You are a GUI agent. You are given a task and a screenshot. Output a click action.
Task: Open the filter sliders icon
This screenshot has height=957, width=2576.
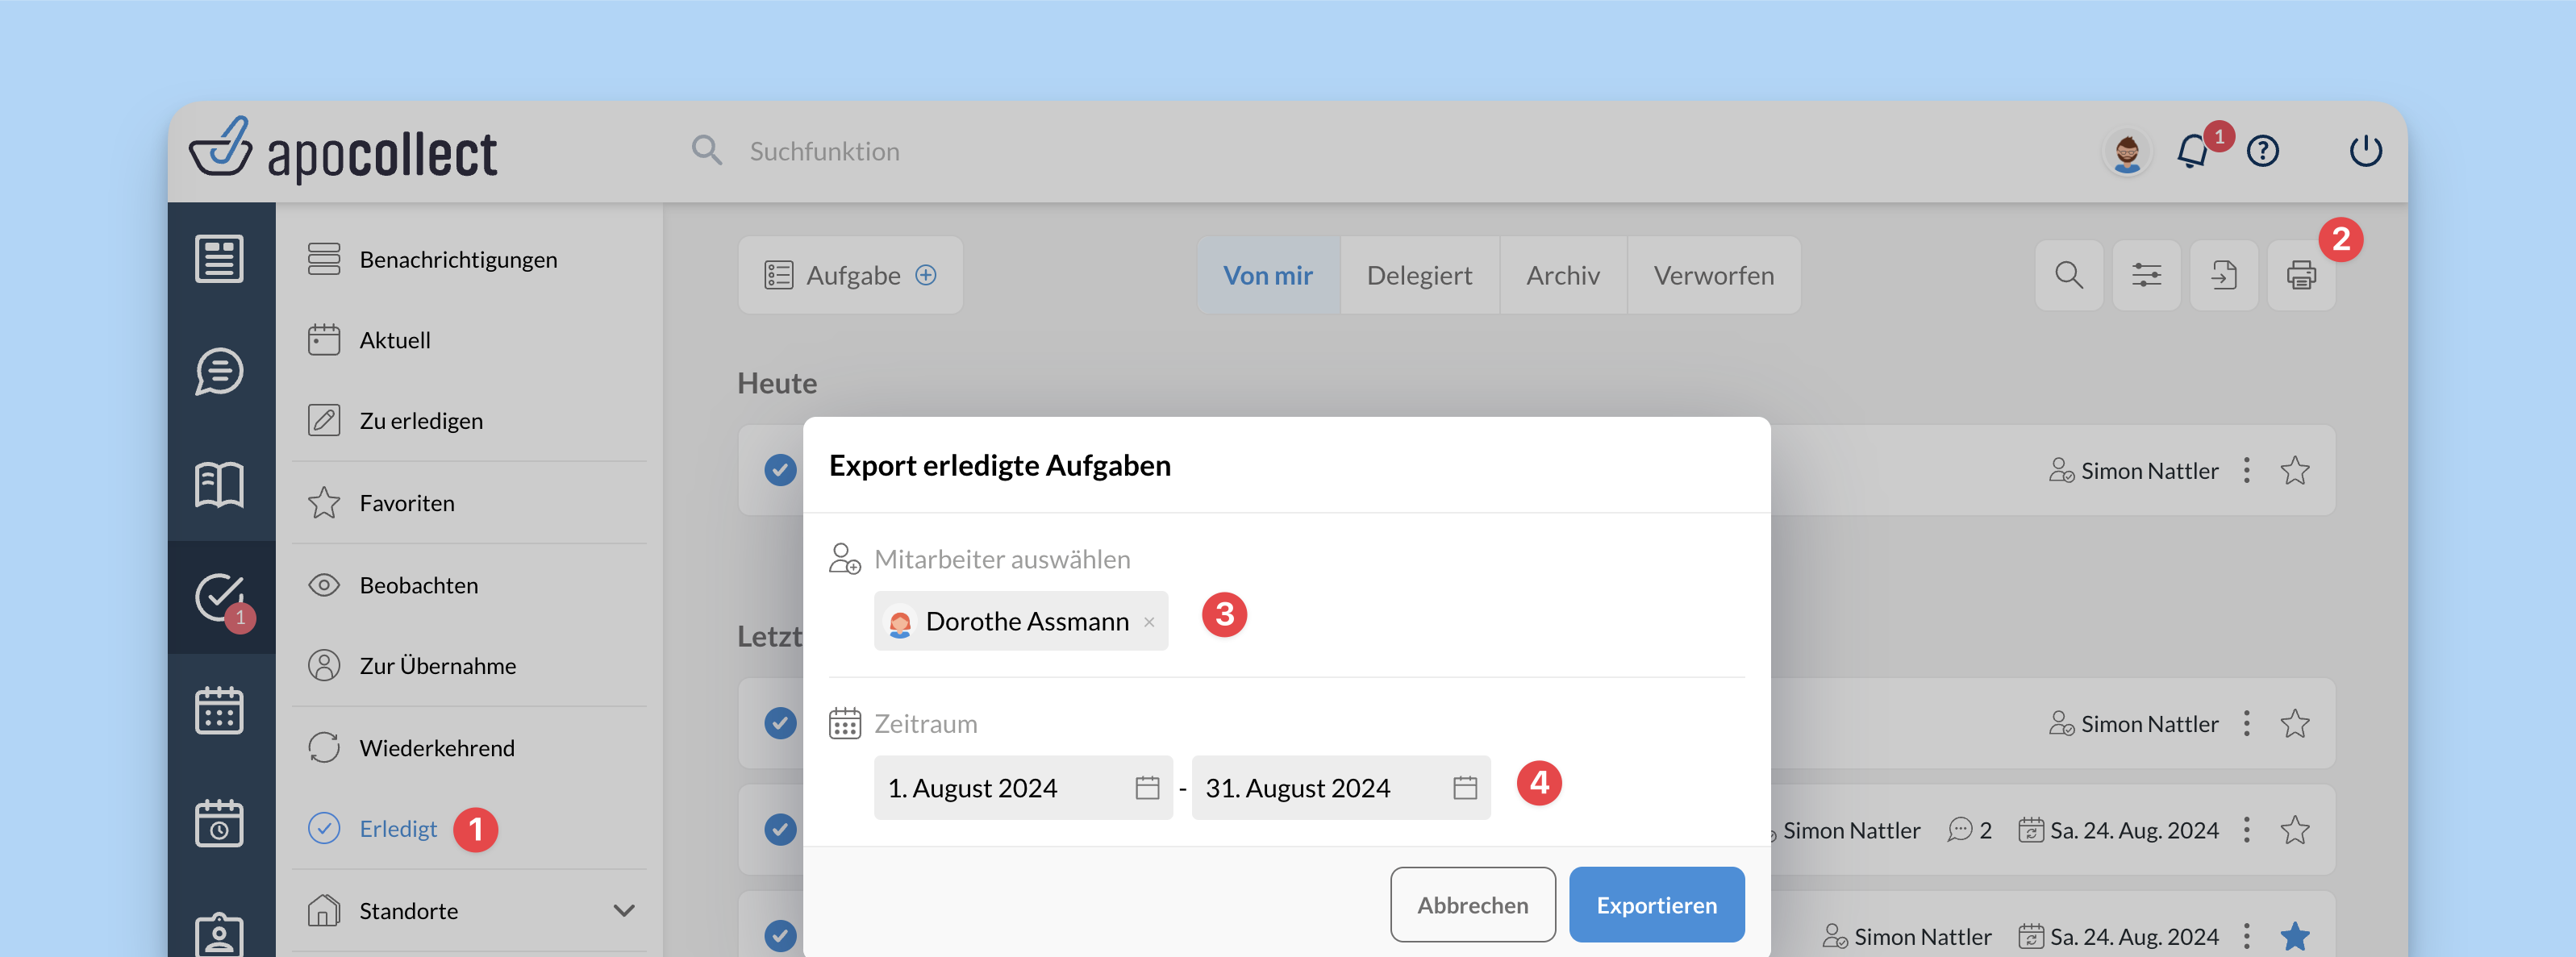pyautogui.click(x=2146, y=275)
